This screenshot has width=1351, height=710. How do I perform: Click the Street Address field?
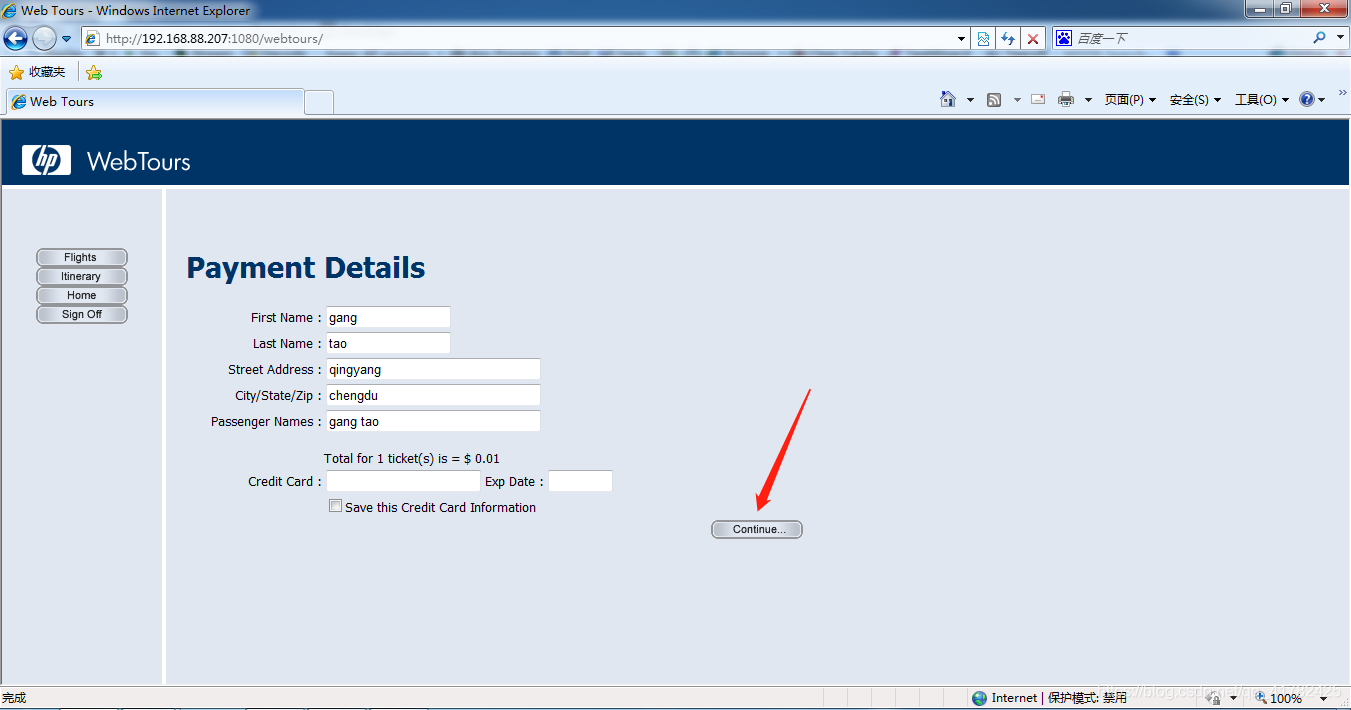click(433, 369)
